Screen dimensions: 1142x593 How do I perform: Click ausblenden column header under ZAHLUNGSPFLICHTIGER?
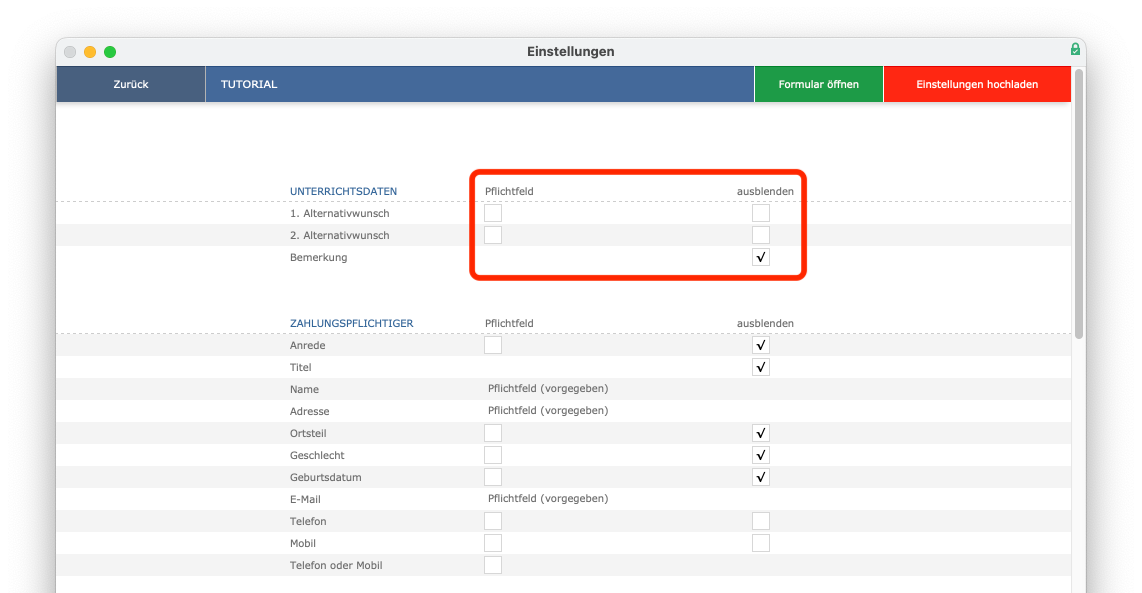click(765, 323)
